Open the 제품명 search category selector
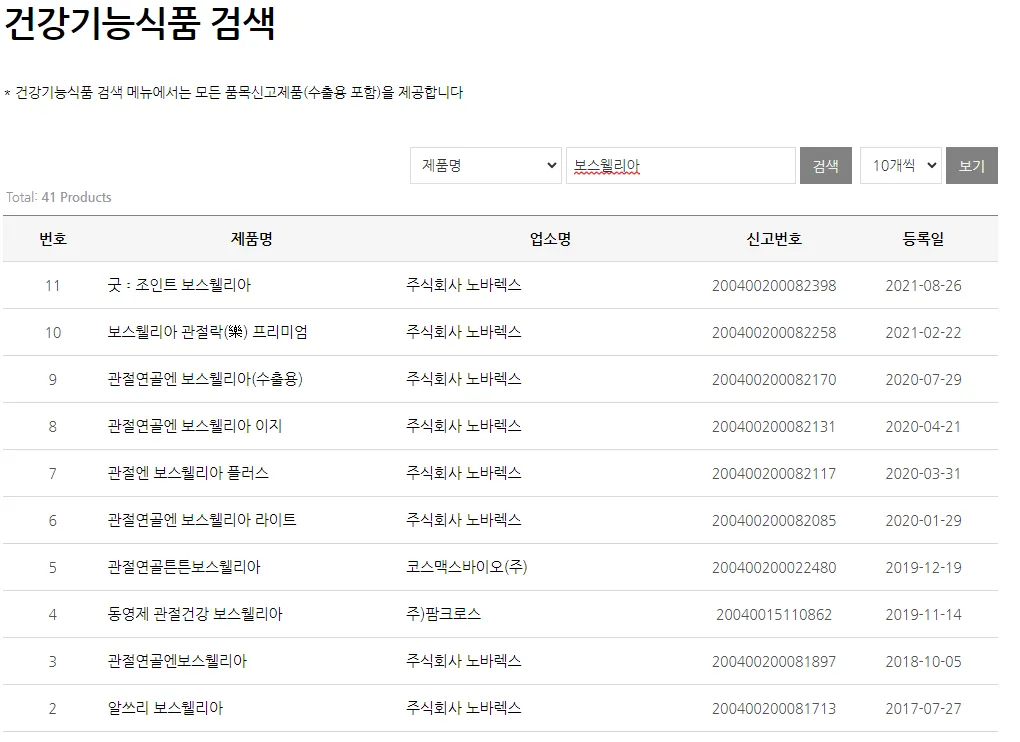The height and width of the screenshot is (742, 1020). click(485, 165)
